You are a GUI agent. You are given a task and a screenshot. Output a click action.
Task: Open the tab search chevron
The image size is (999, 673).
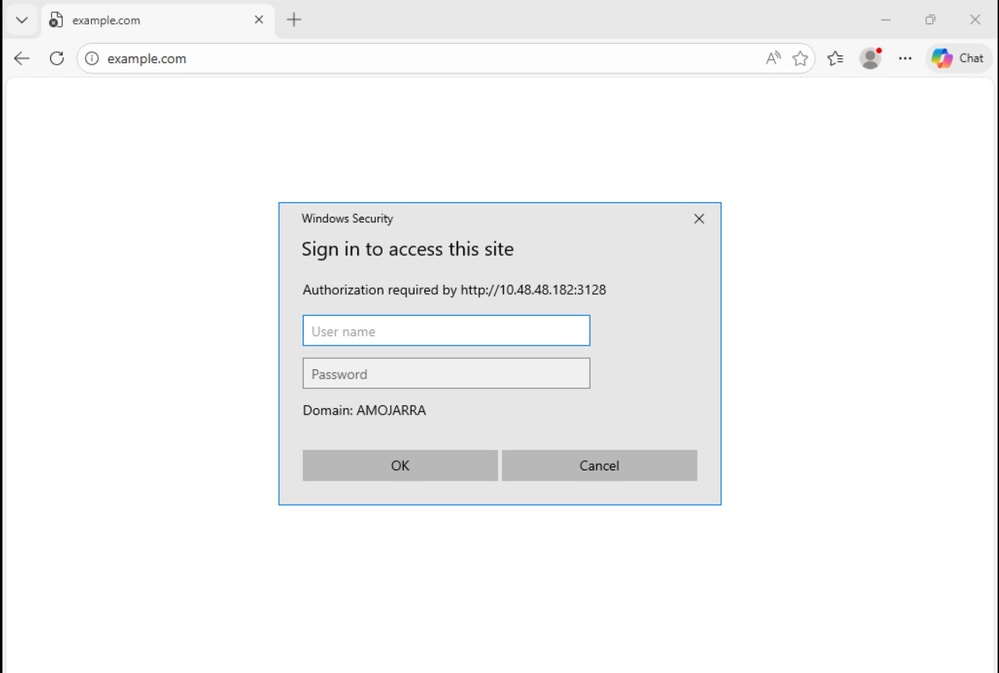[21, 19]
